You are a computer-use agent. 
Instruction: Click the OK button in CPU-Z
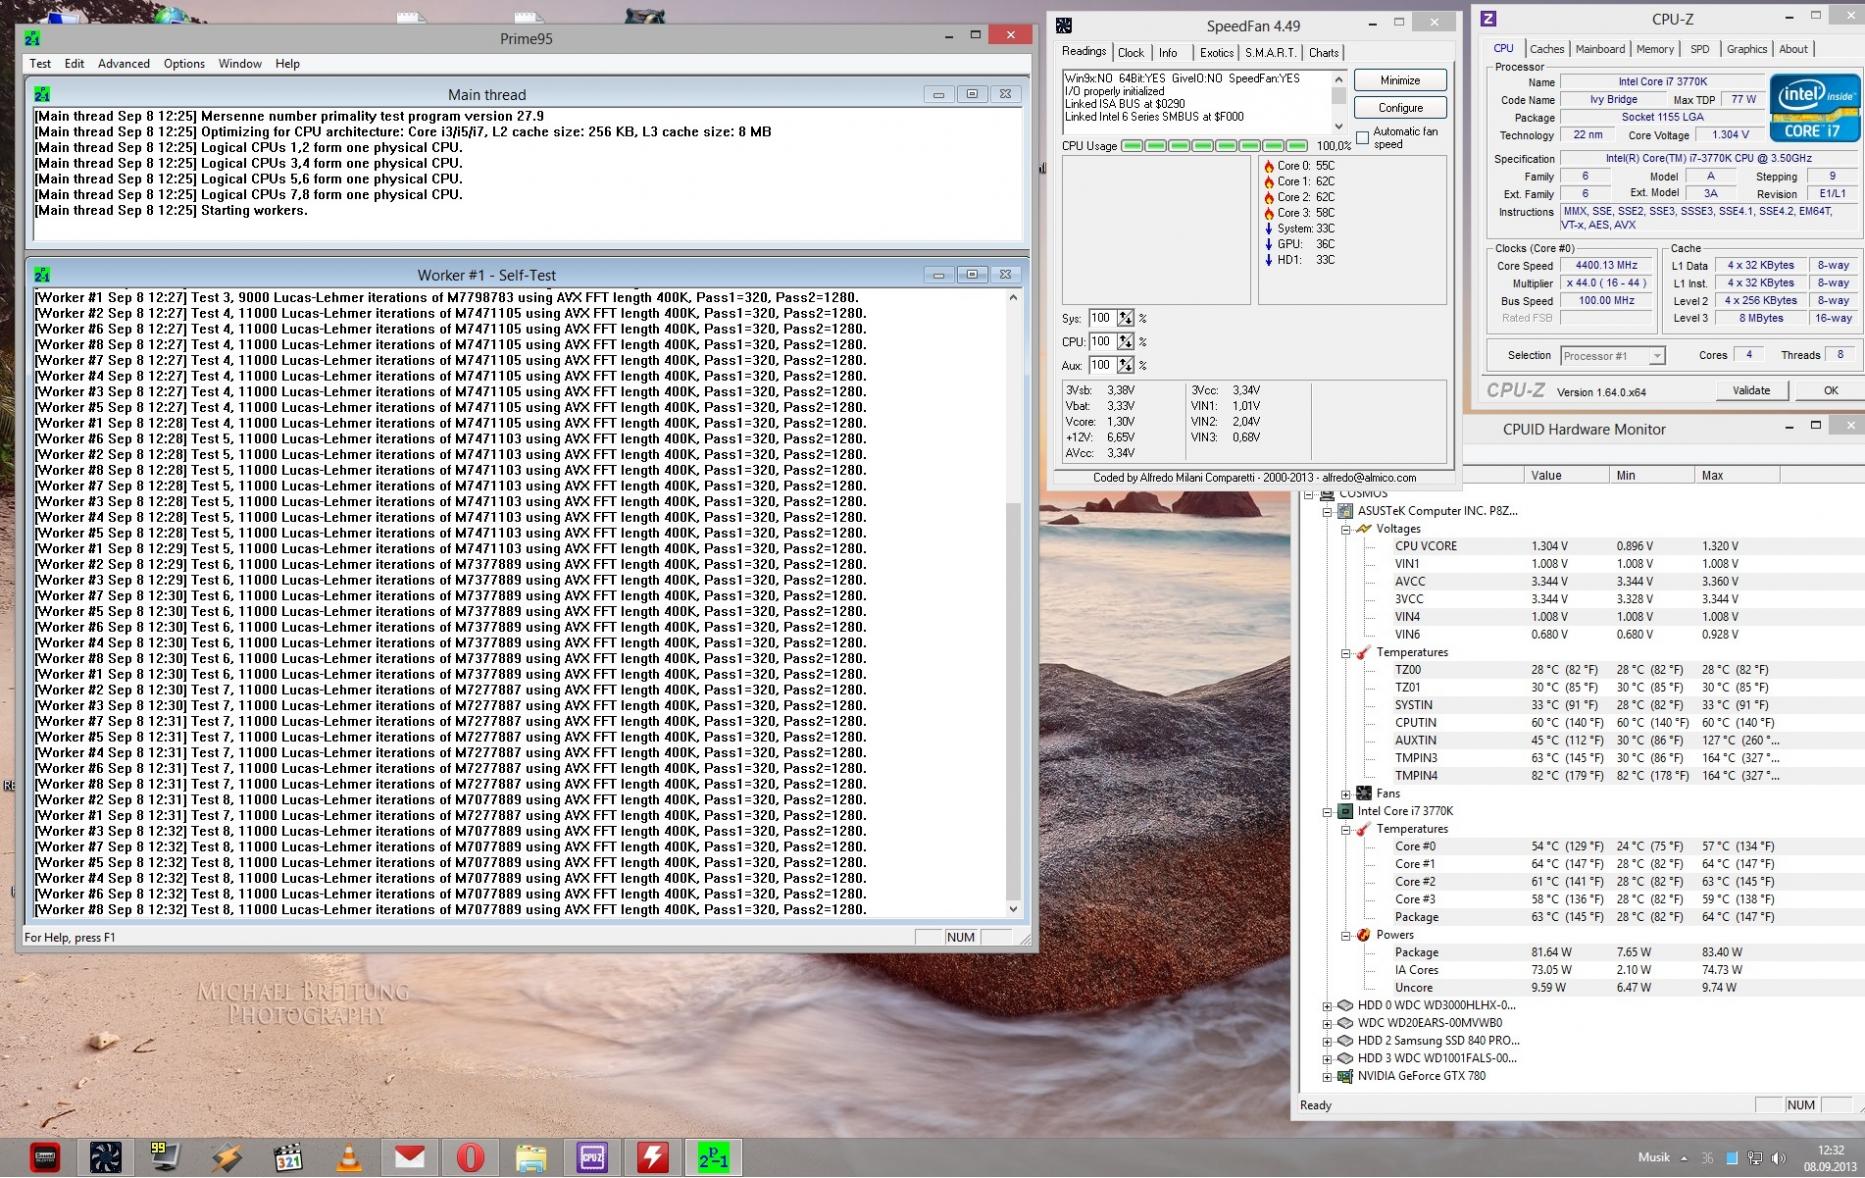[1830, 391]
